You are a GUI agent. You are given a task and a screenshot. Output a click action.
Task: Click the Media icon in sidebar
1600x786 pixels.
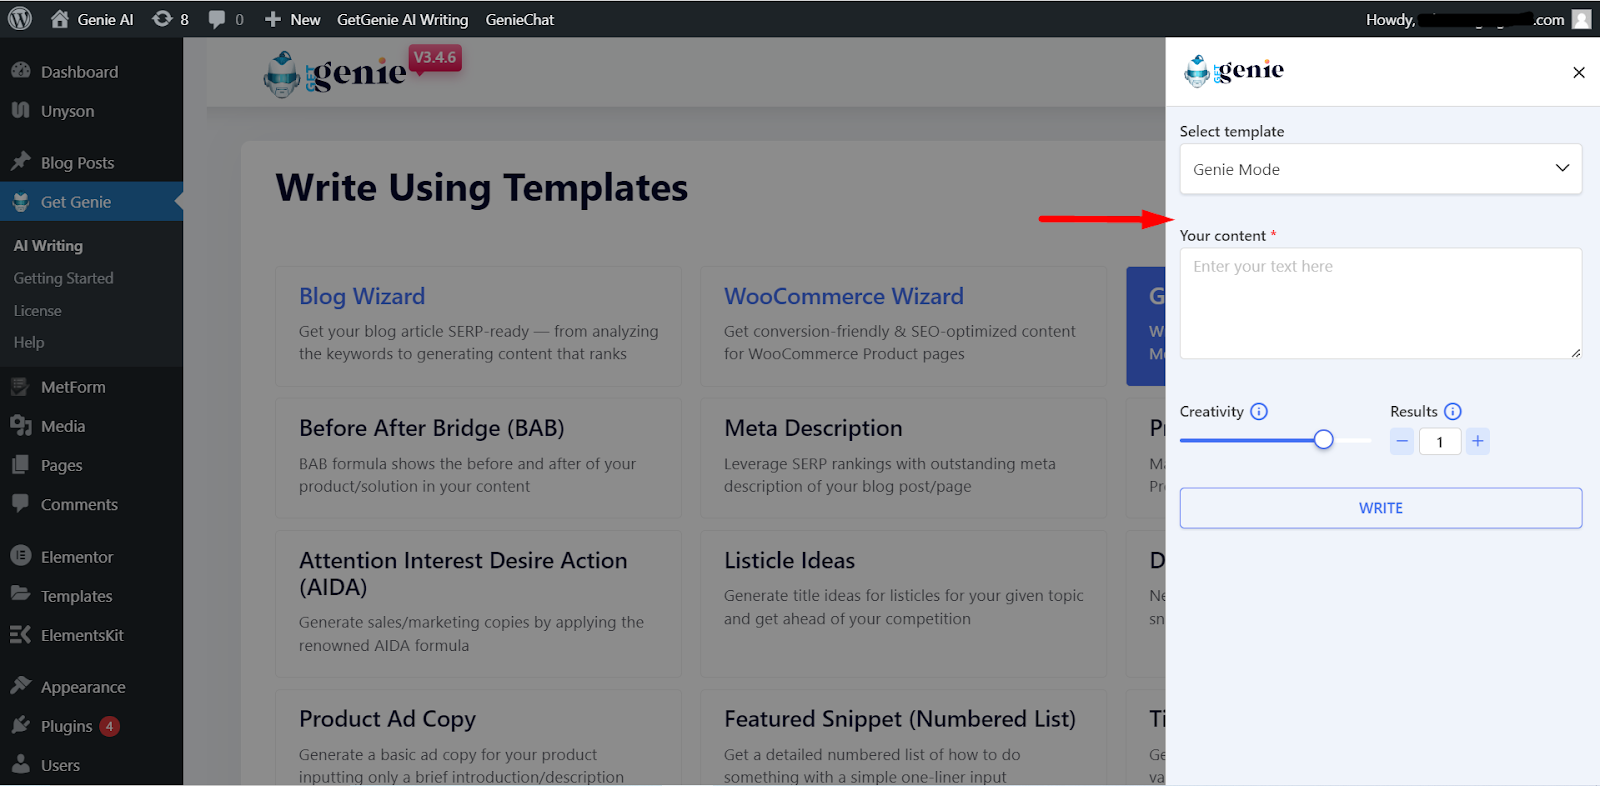coord(20,425)
